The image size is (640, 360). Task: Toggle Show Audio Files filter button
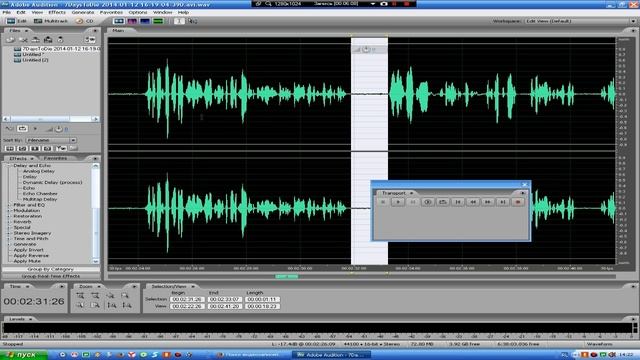pos(10,149)
